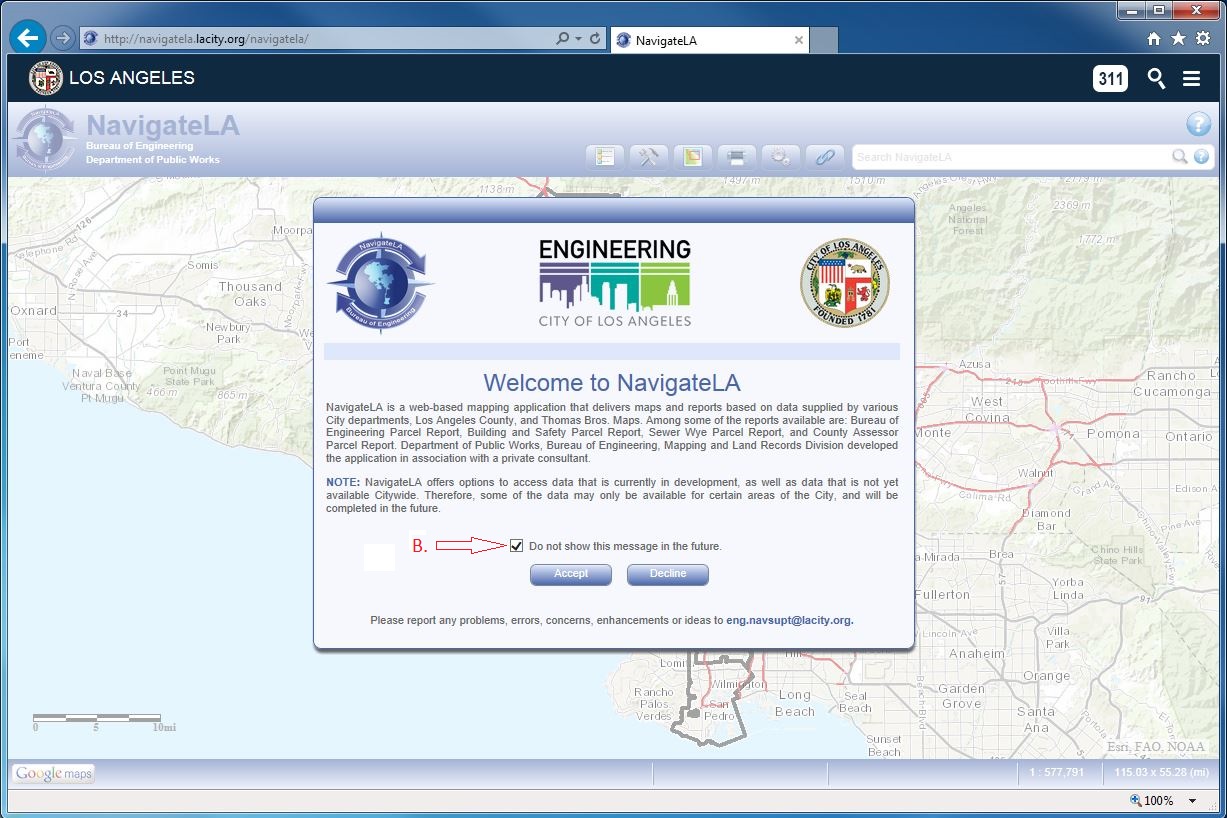This screenshot has width=1227, height=818.
Task: Click the search magnifier in NavigateLA search box
Action: [x=1181, y=157]
